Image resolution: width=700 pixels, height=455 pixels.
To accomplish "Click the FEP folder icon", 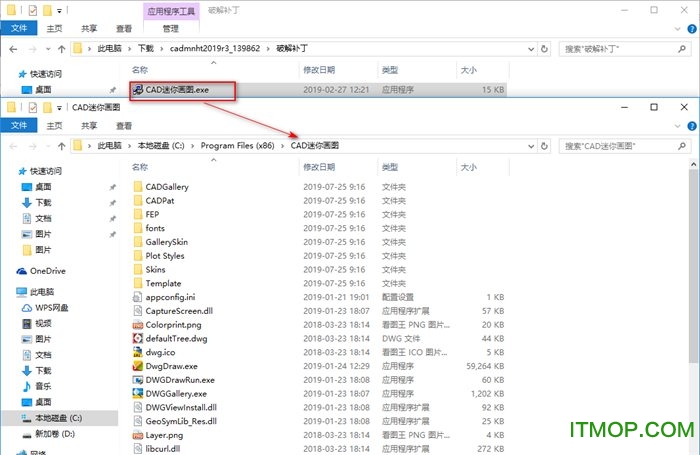I will (138, 214).
